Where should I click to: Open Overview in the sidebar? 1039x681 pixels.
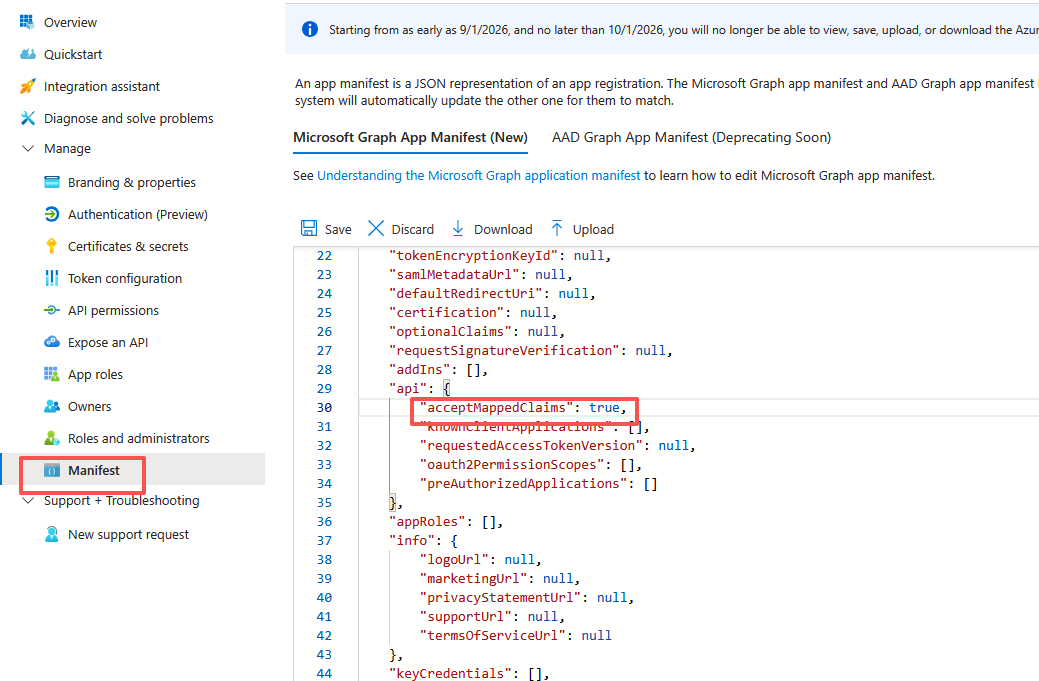[x=70, y=23]
